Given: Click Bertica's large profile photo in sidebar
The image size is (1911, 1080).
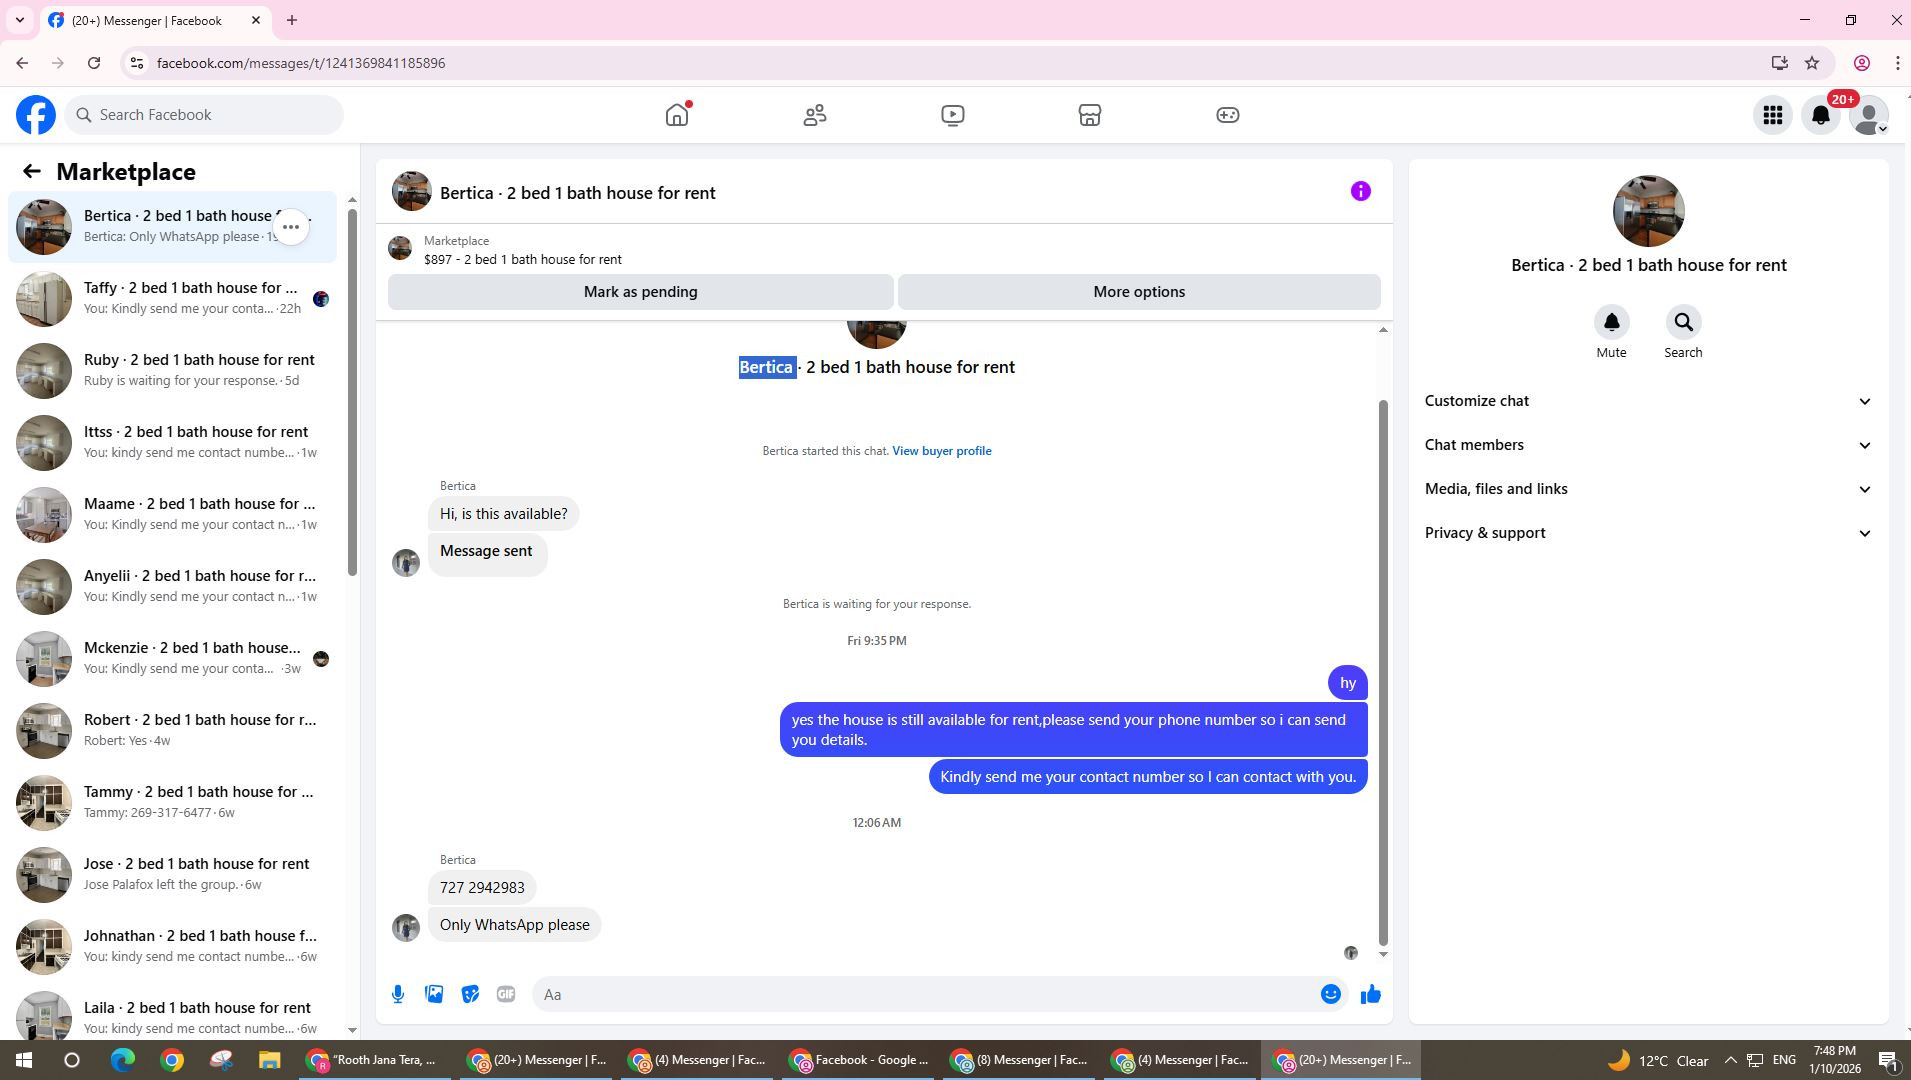Looking at the screenshot, I should (x=1648, y=211).
